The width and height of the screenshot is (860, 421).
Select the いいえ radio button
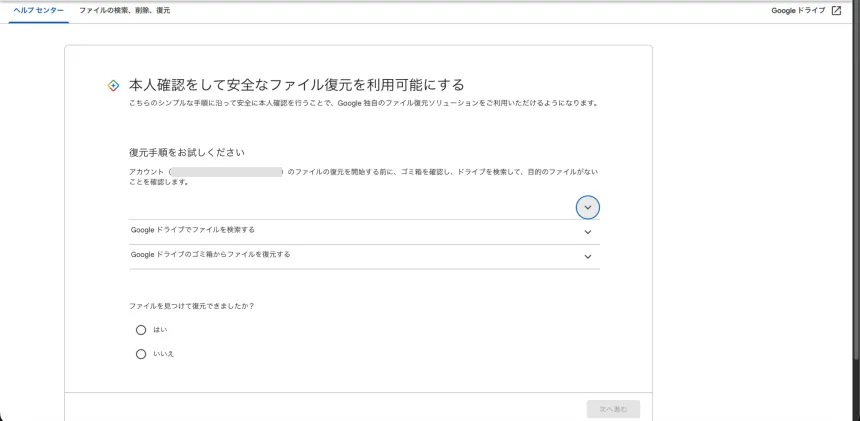[x=141, y=354]
